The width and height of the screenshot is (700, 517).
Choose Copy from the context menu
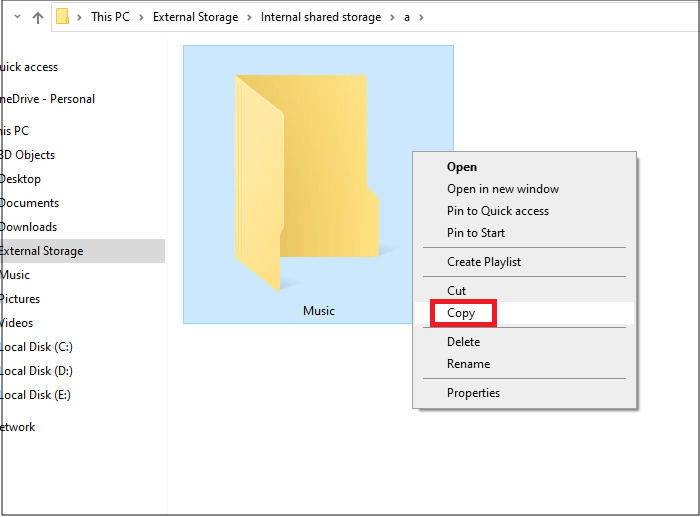pyautogui.click(x=461, y=313)
